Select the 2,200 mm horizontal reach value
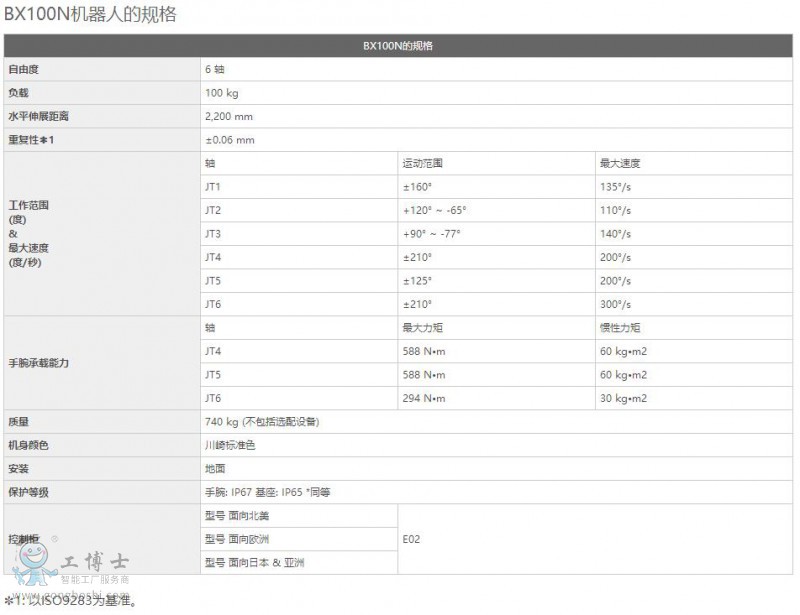The image size is (800, 615). coord(228,116)
